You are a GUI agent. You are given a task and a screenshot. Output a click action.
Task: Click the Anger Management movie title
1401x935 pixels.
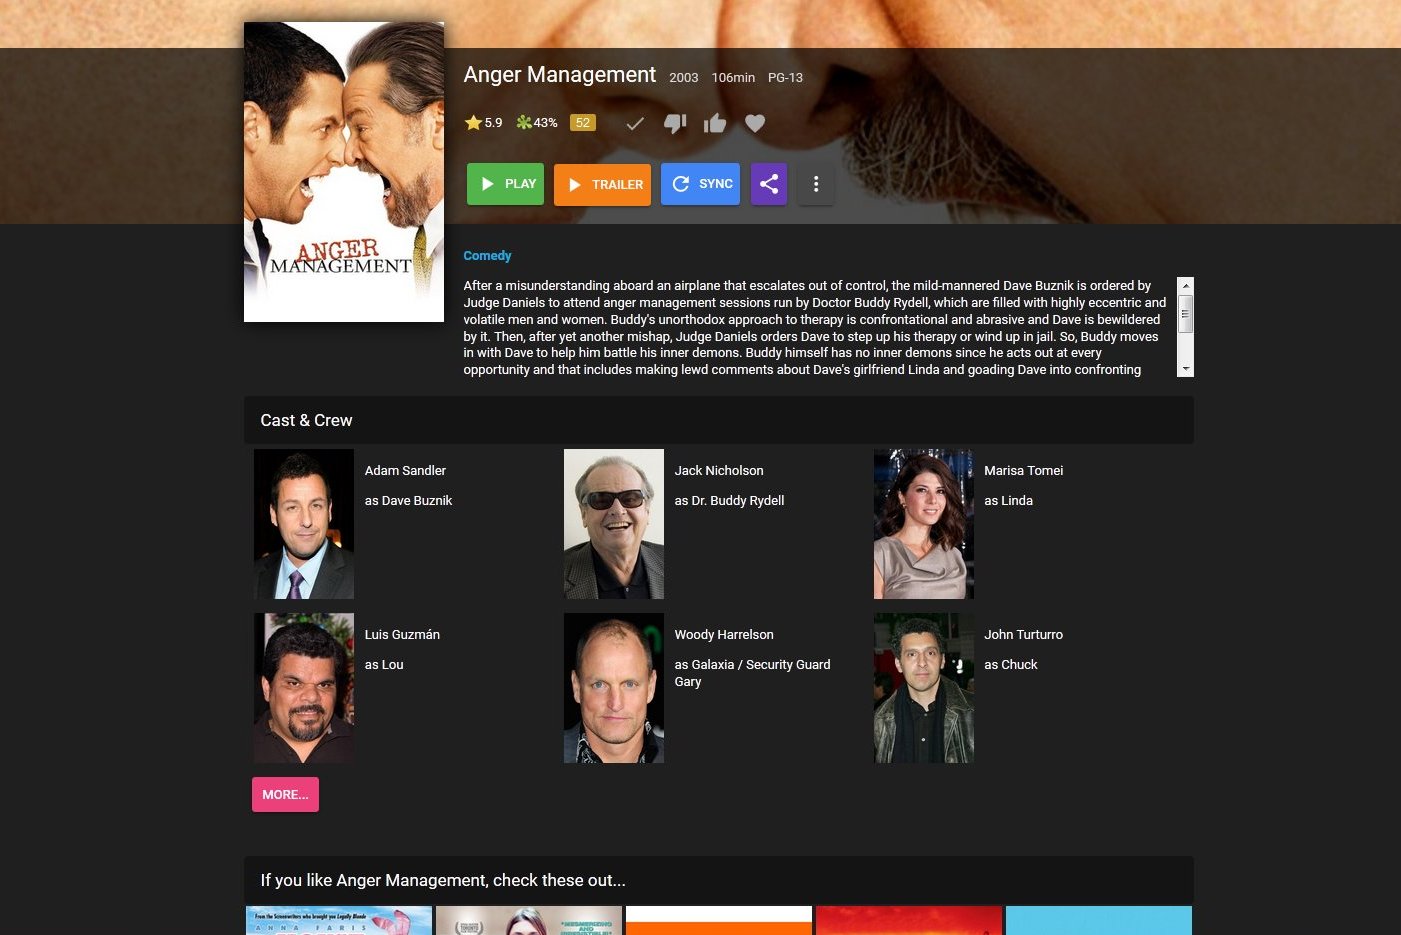[x=560, y=75]
